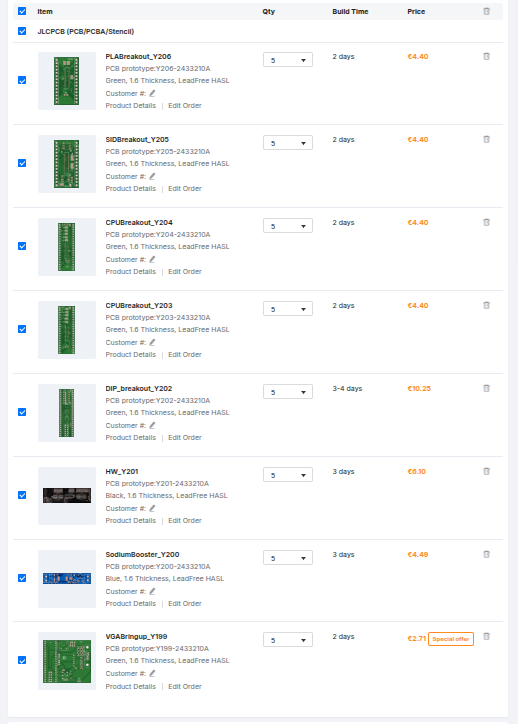The width and height of the screenshot is (518, 724).
Task: Click the trash icon in header row
Action: tap(486, 11)
